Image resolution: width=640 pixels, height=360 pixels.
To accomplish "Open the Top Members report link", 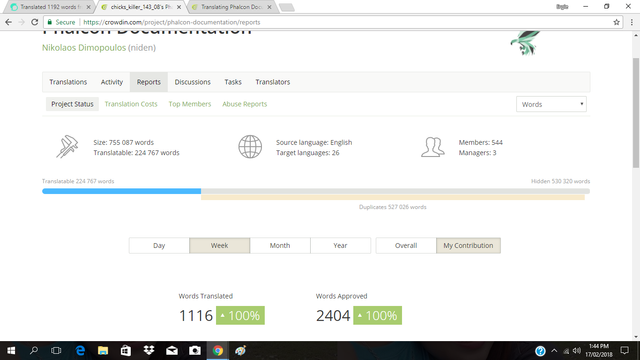I will [x=190, y=104].
